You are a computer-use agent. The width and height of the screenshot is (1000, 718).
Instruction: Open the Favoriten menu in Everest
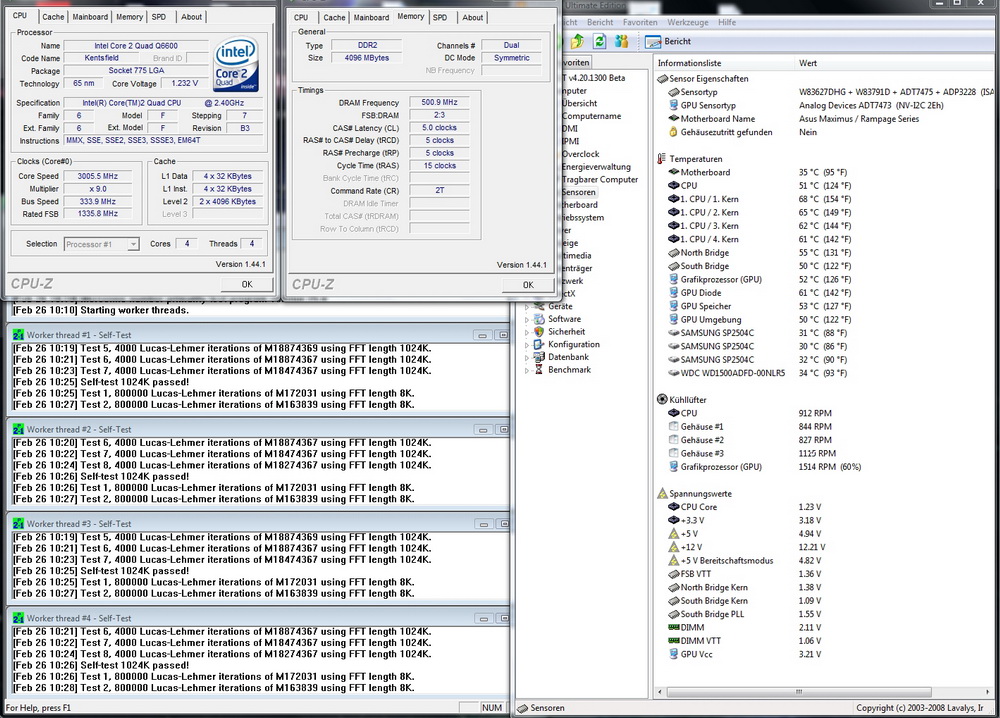pos(640,22)
